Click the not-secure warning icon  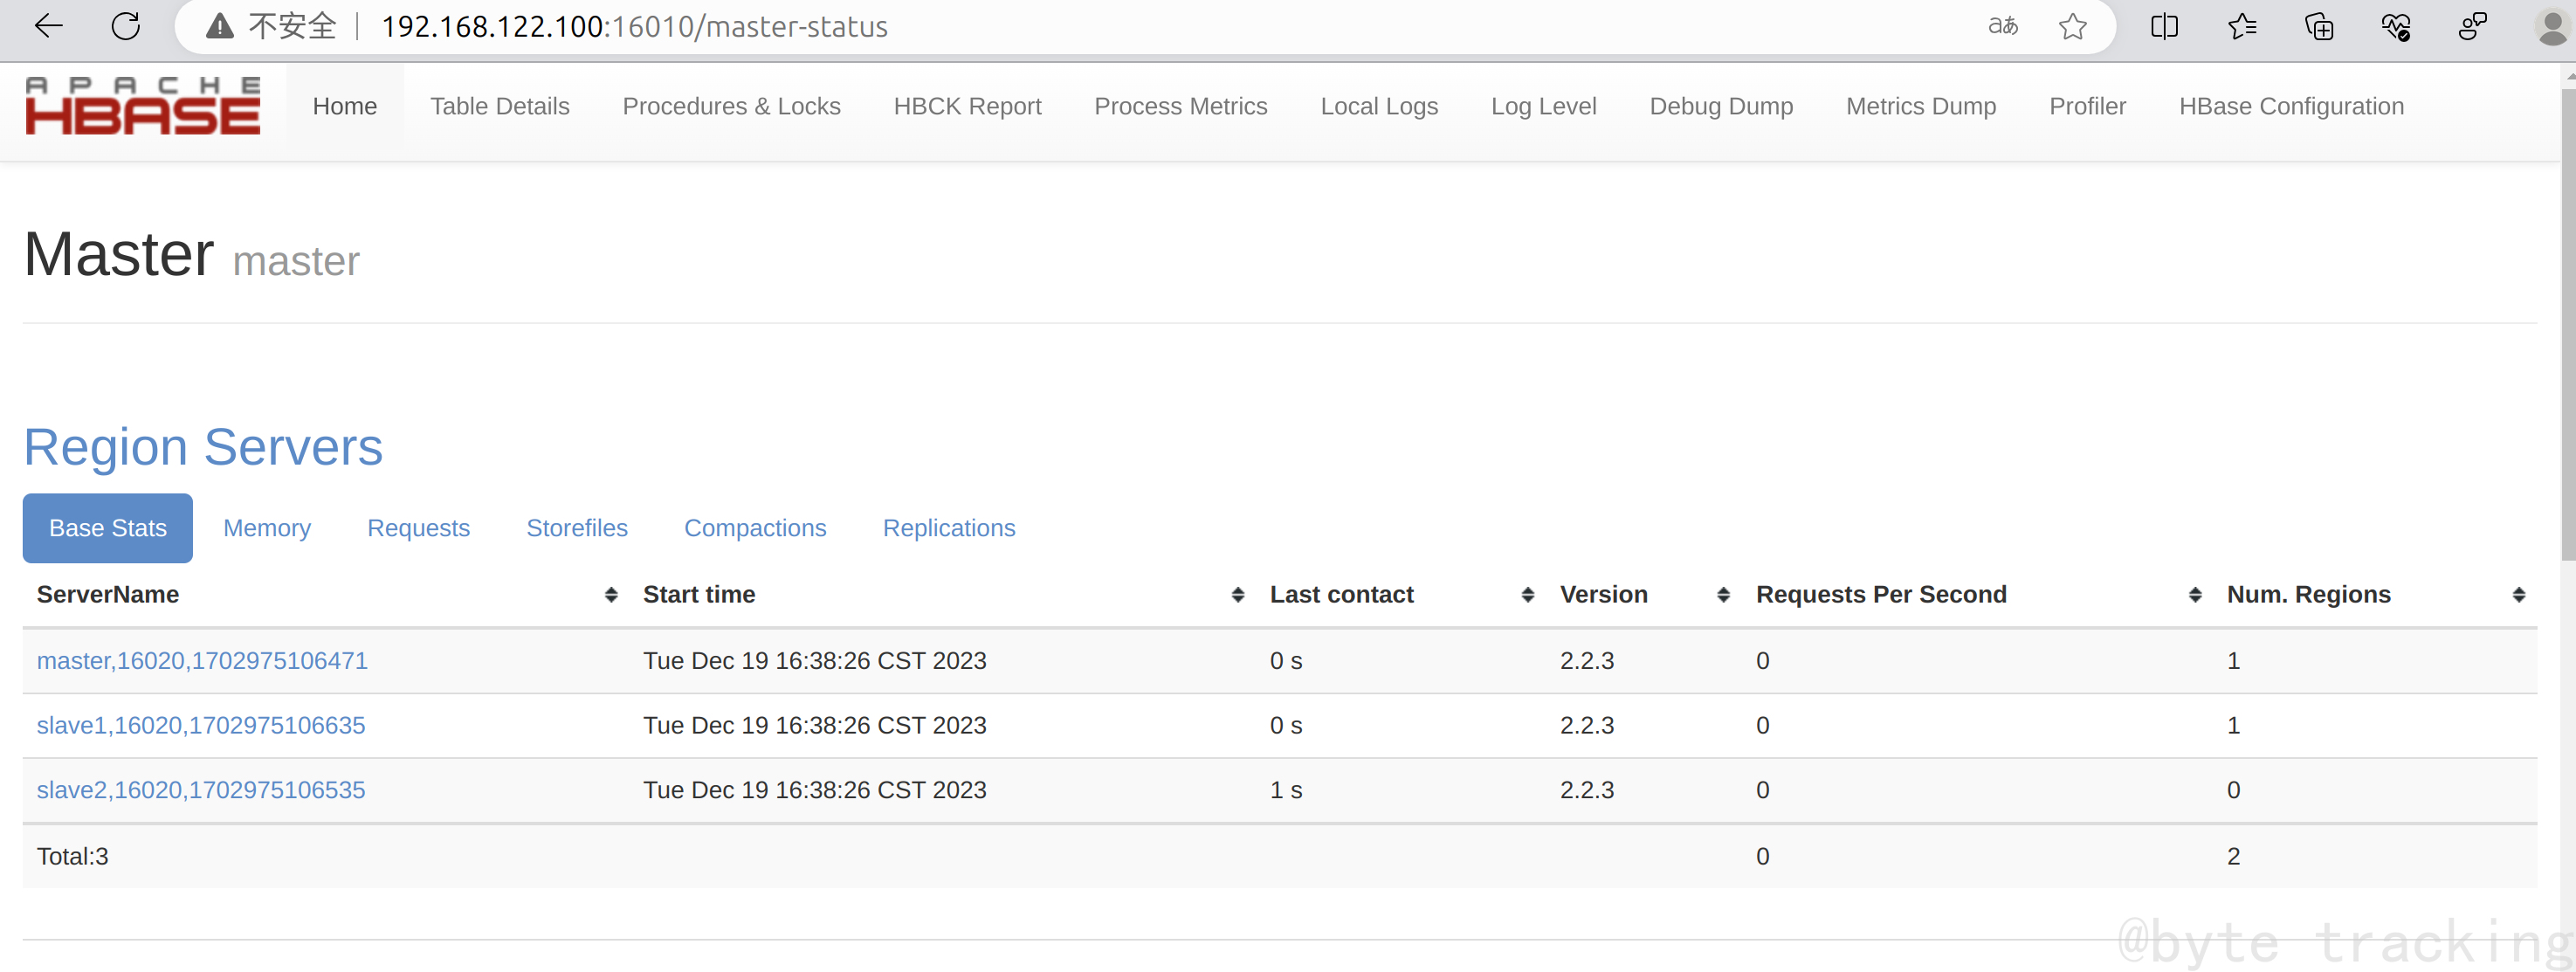coord(220,27)
